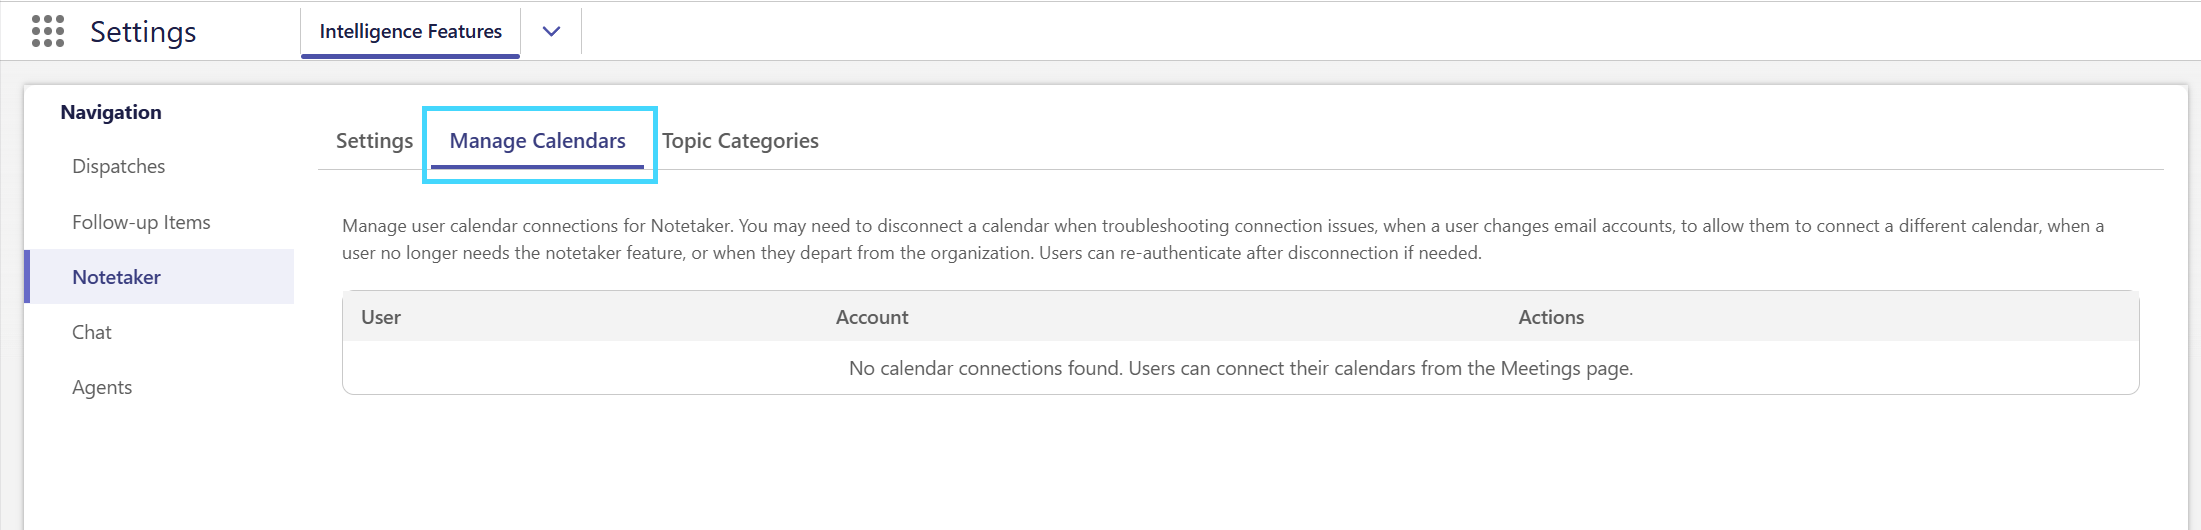Click the User column header
This screenshot has width=2201, height=530.
381,317
